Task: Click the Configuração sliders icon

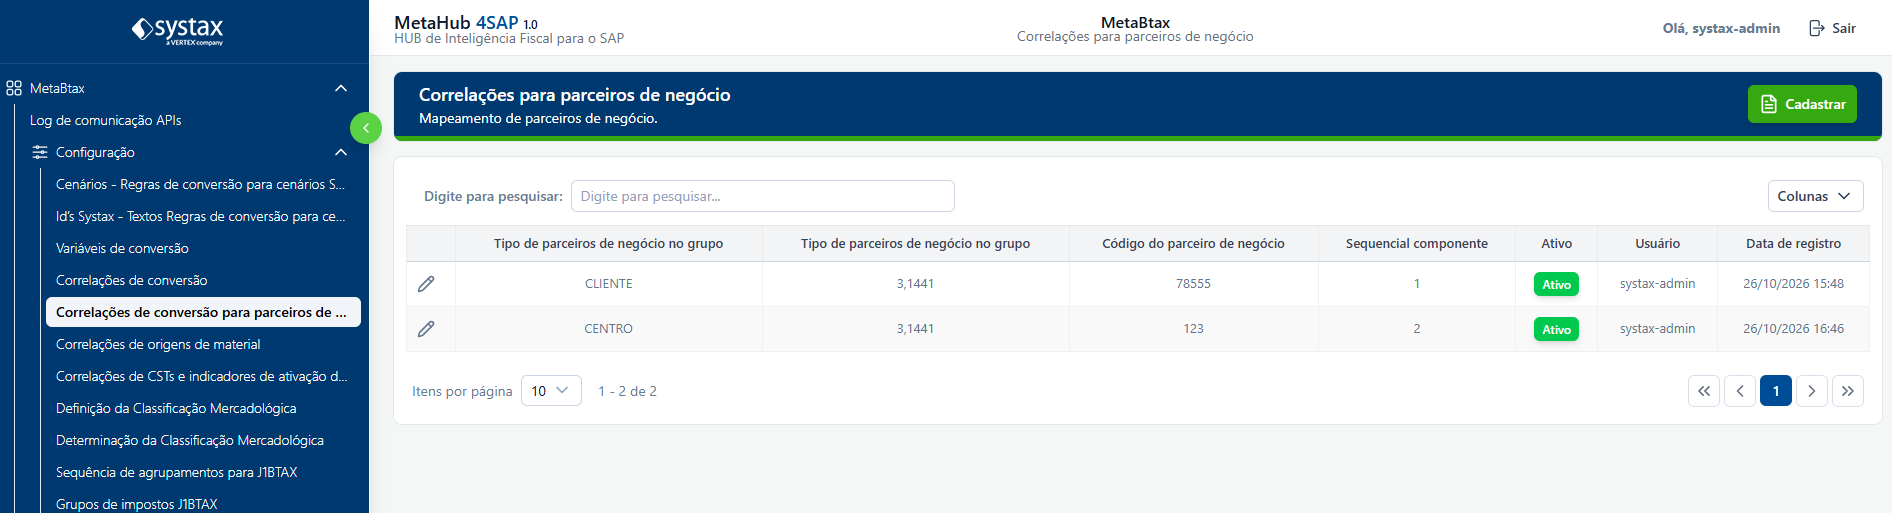Action: [x=40, y=152]
